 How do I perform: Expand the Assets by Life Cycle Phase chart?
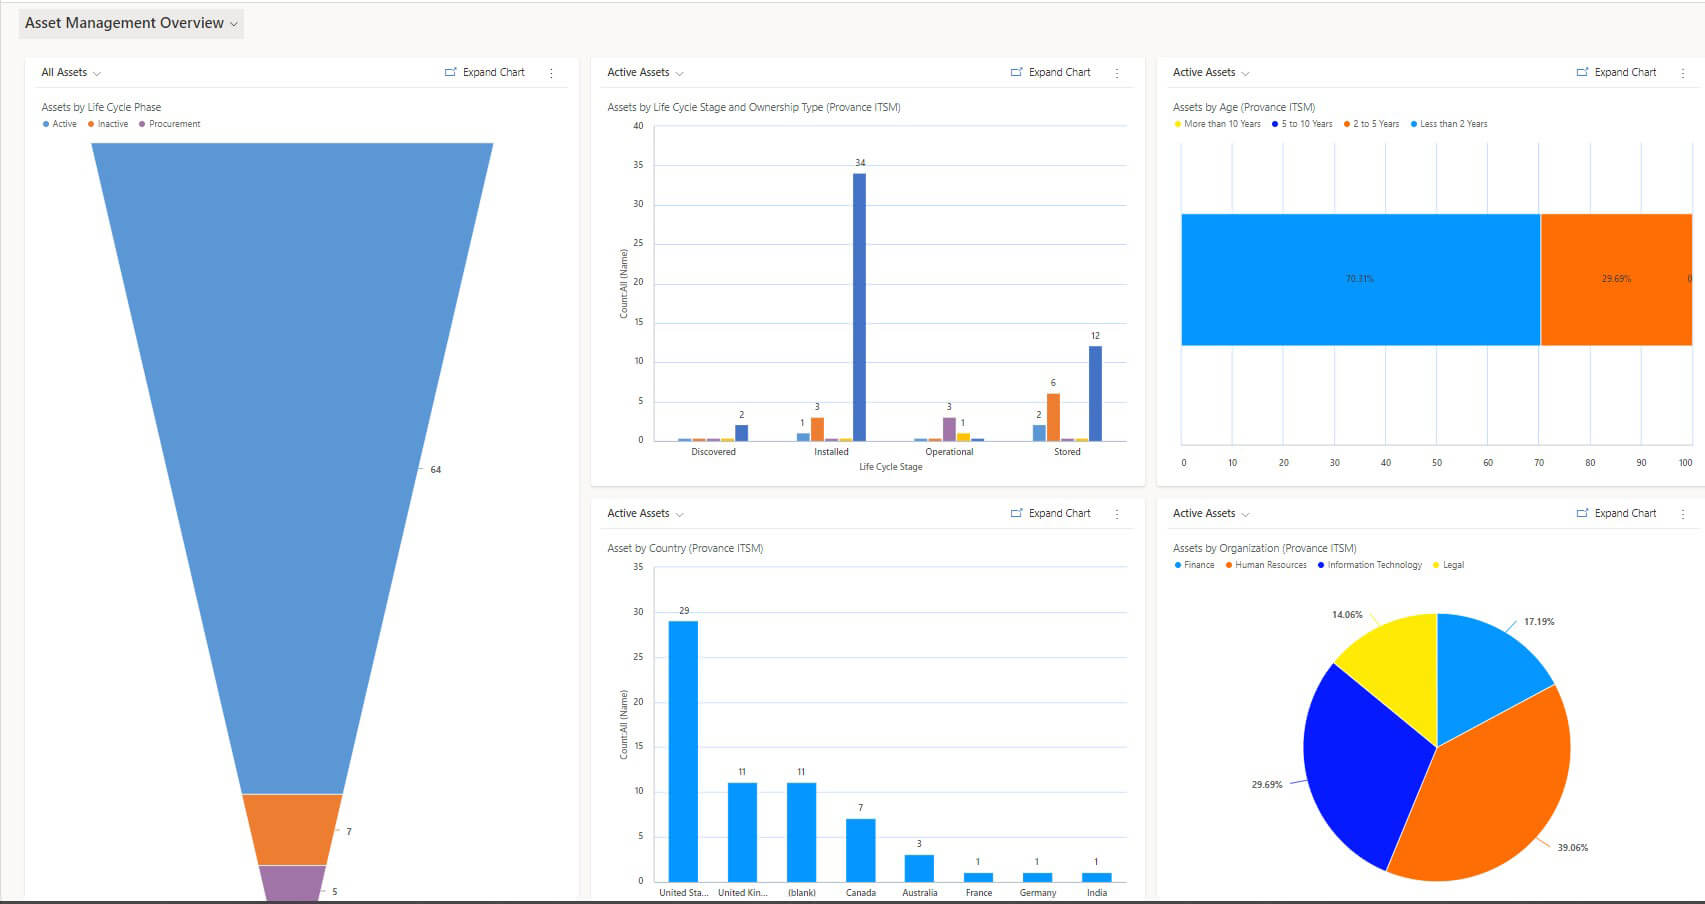pyautogui.click(x=485, y=73)
